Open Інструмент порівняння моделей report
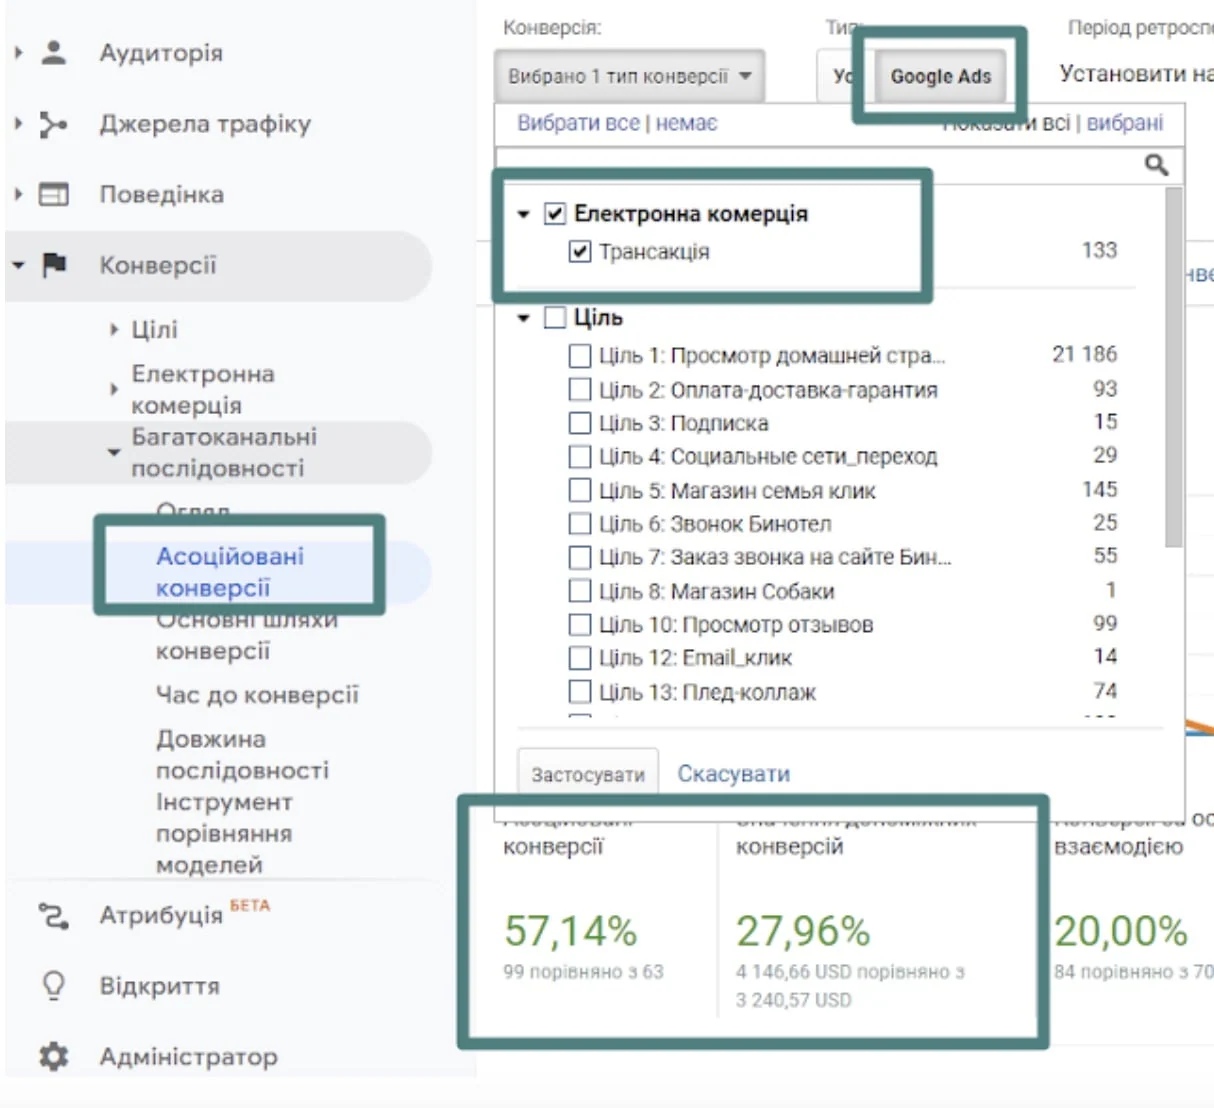Image resolution: width=1214 pixels, height=1108 pixels. click(225, 833)
